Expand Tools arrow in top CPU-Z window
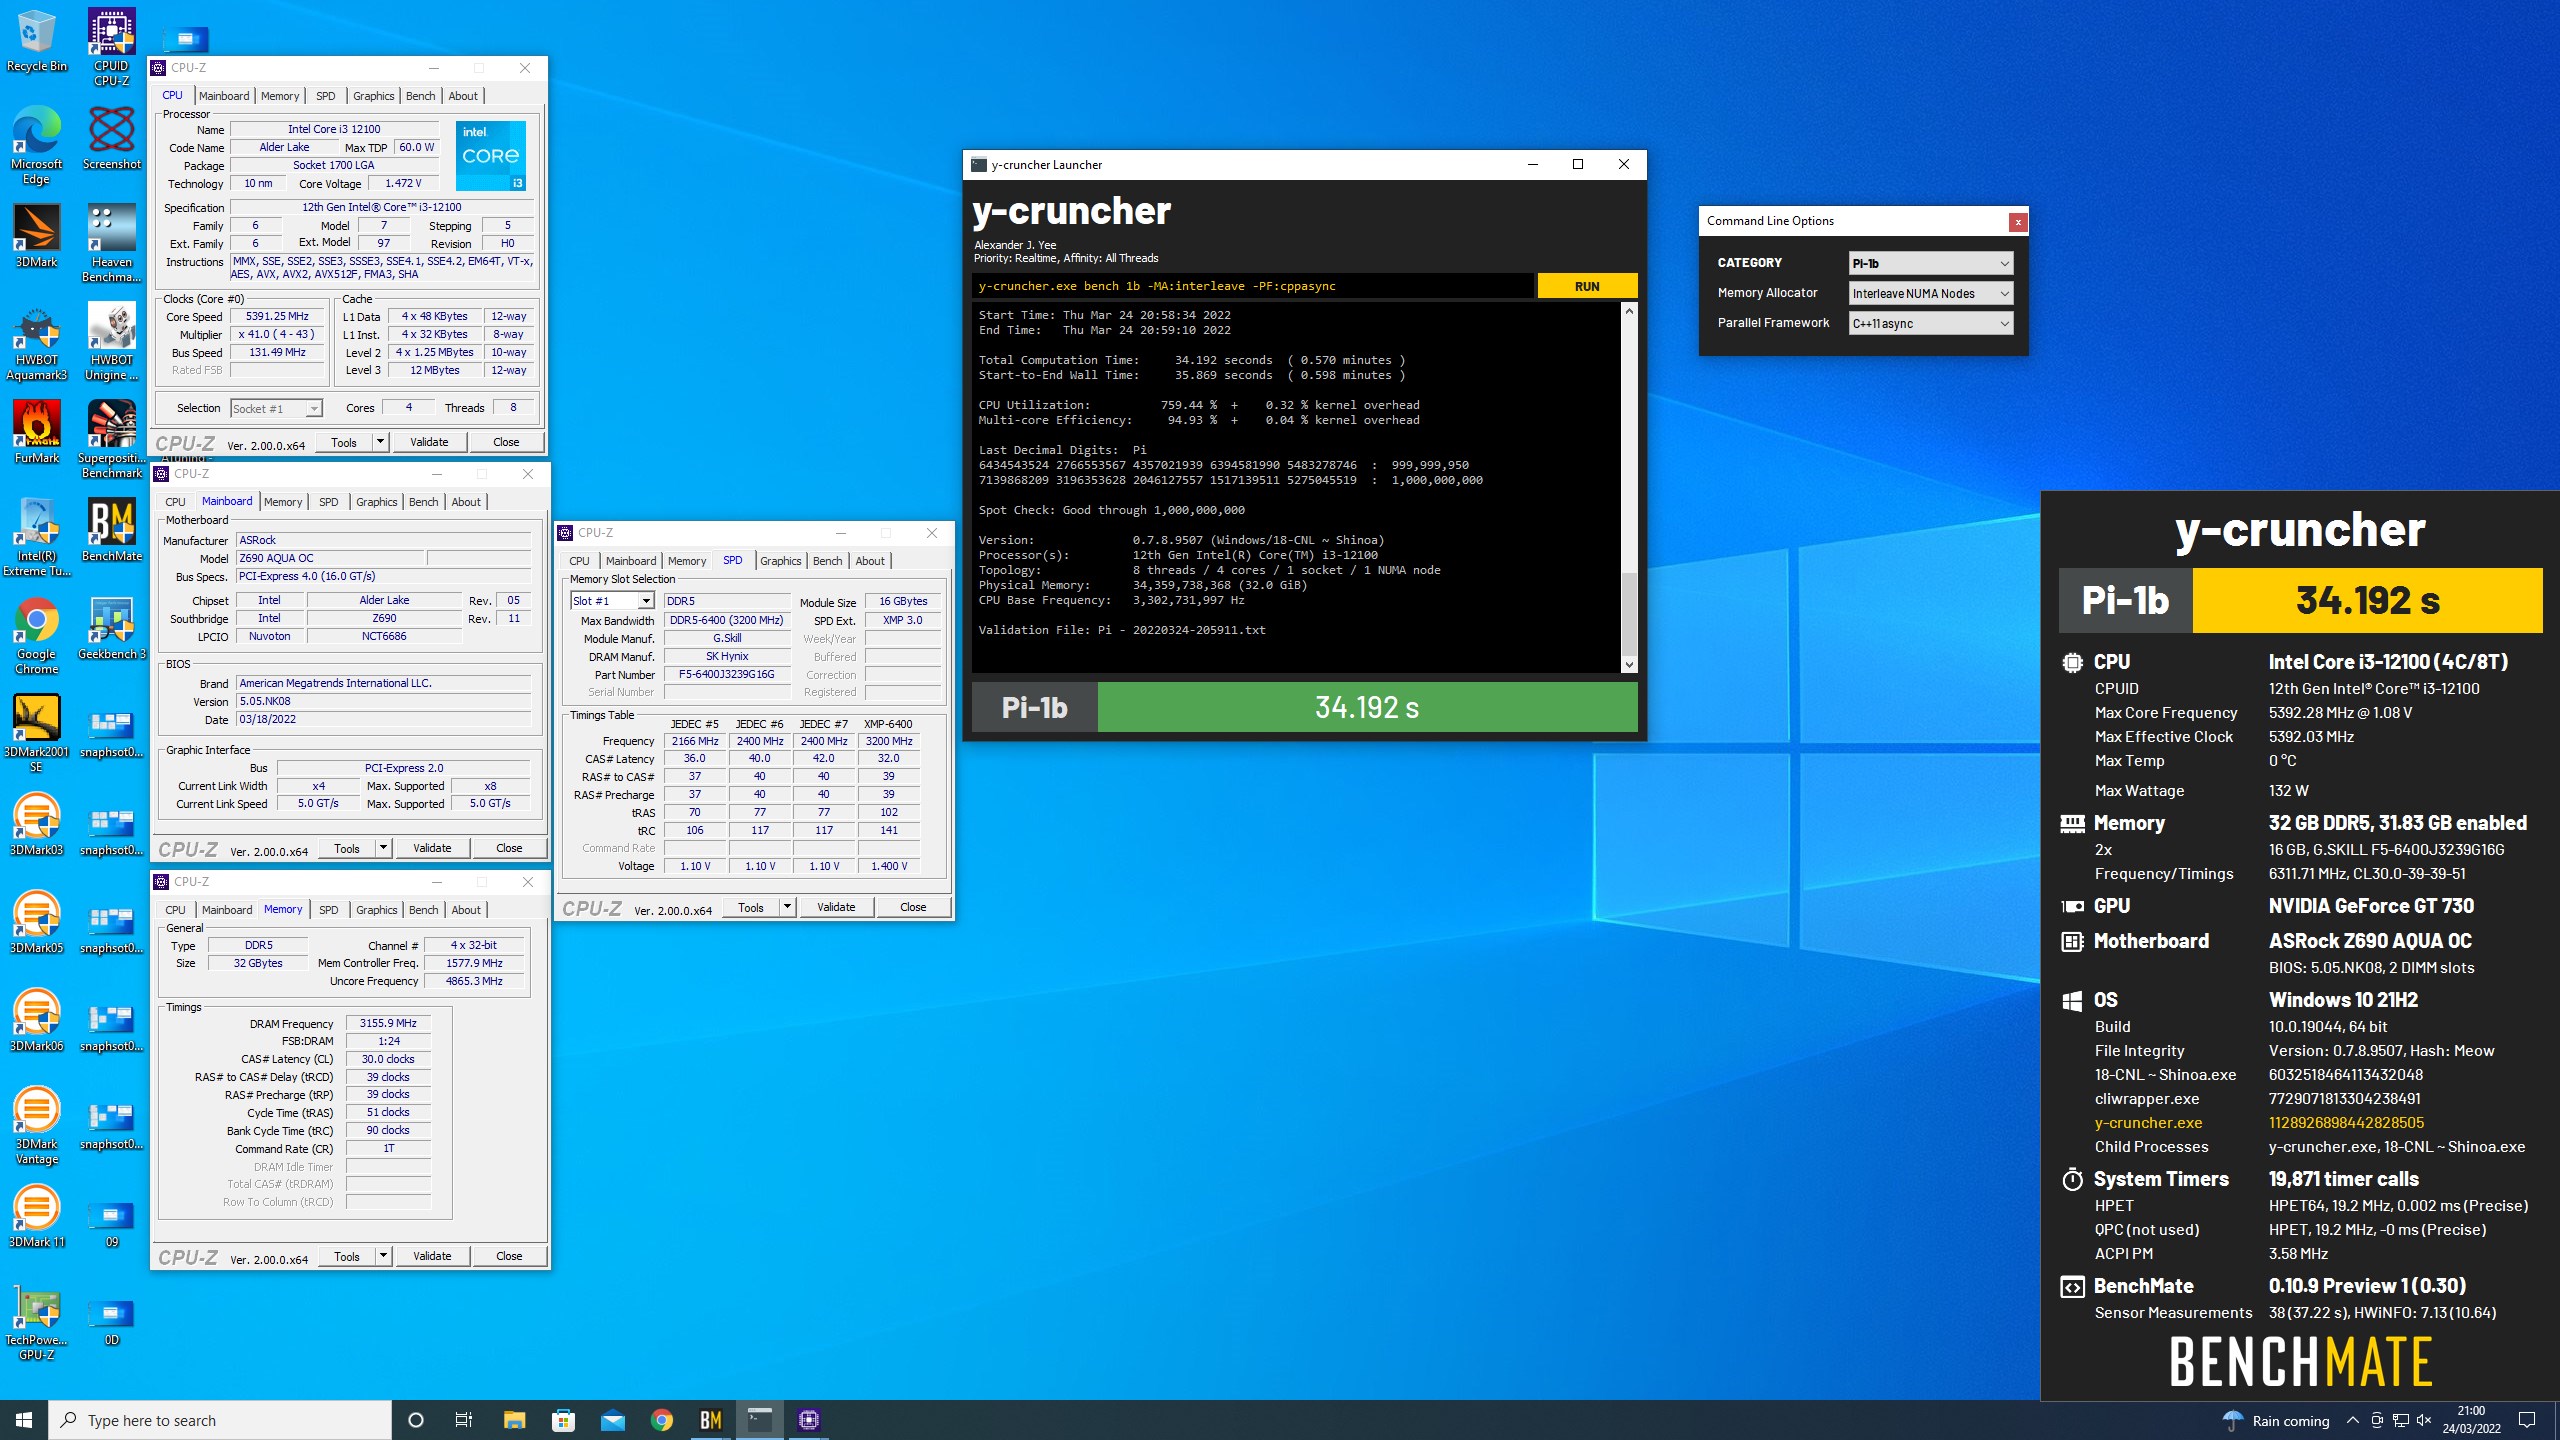This screenshot has width=2560, height=1440. [x=380, y=442]
